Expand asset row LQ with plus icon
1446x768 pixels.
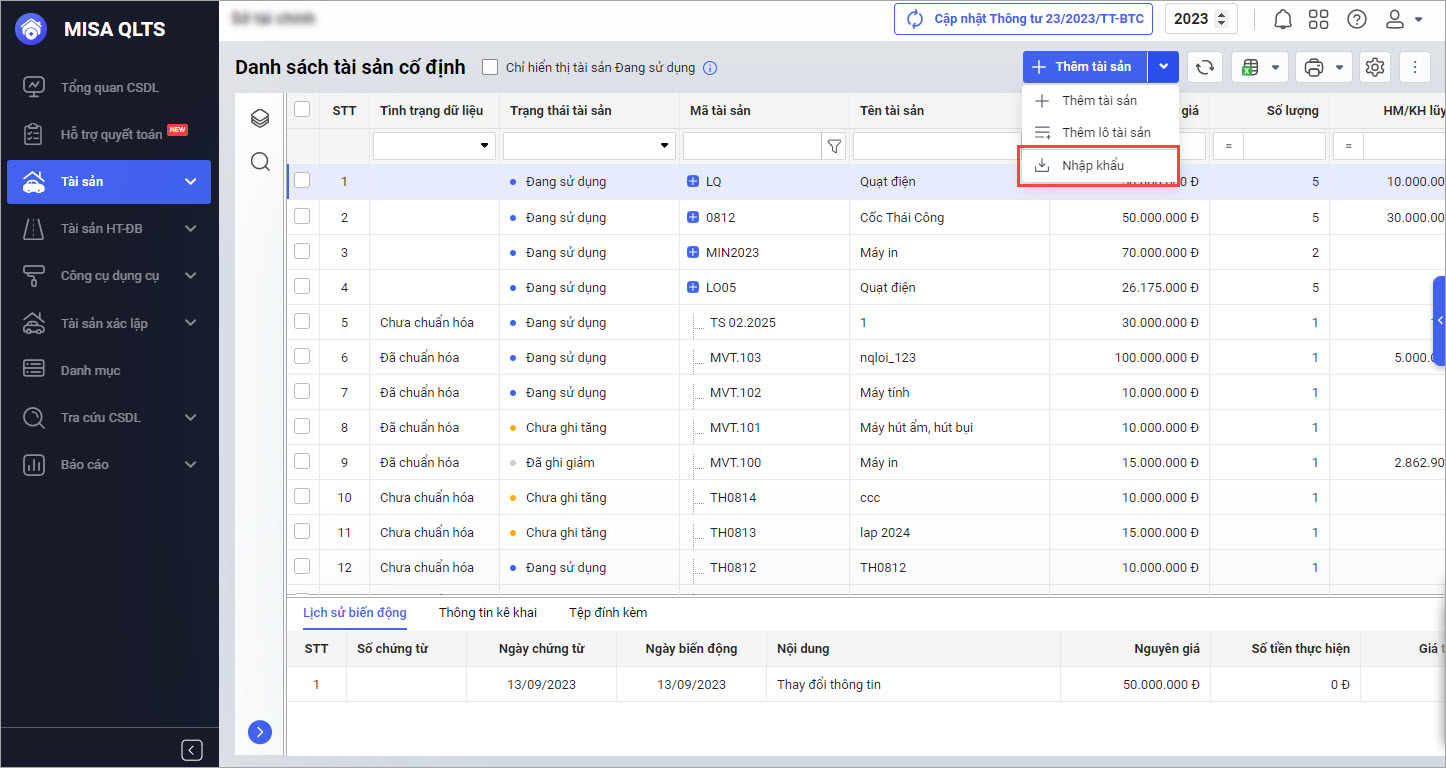pyautogui.click(x=693, y=182)
